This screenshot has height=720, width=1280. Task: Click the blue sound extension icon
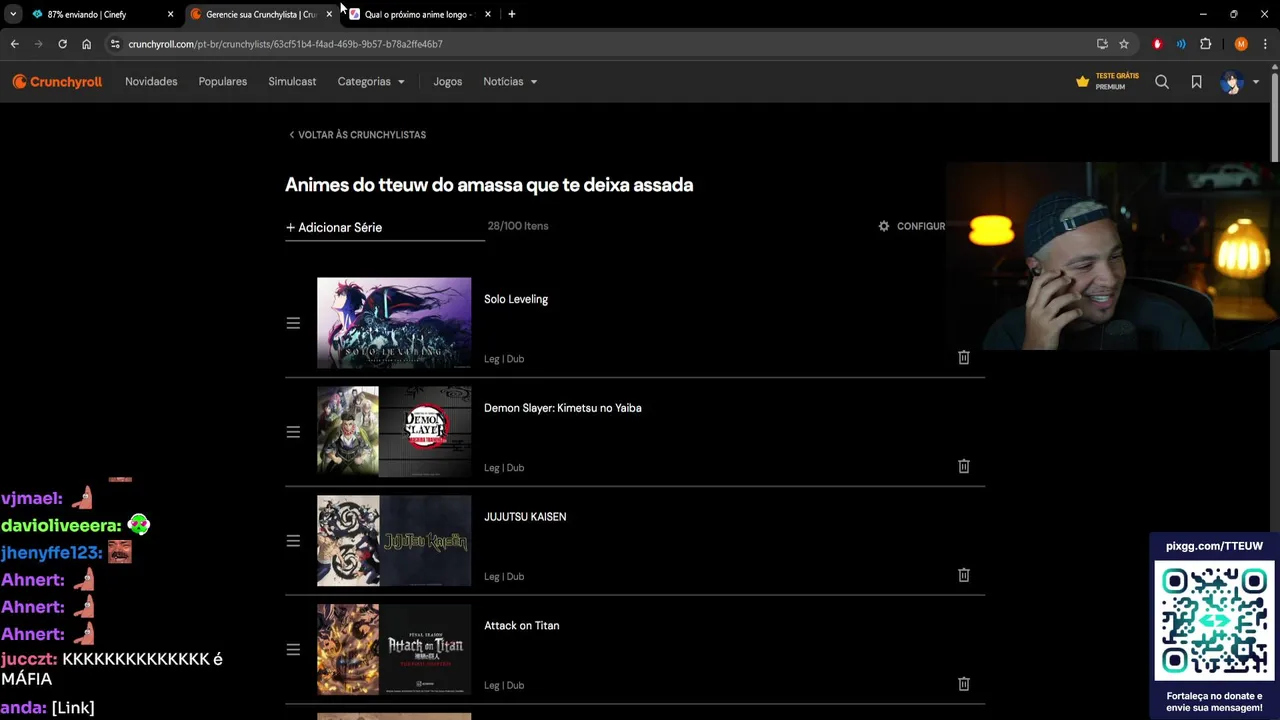1181,44
